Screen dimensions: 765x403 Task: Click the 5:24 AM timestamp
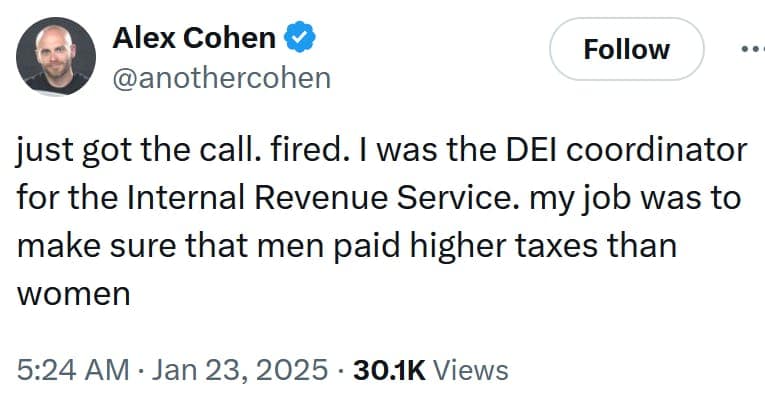[x=73, y=370]
